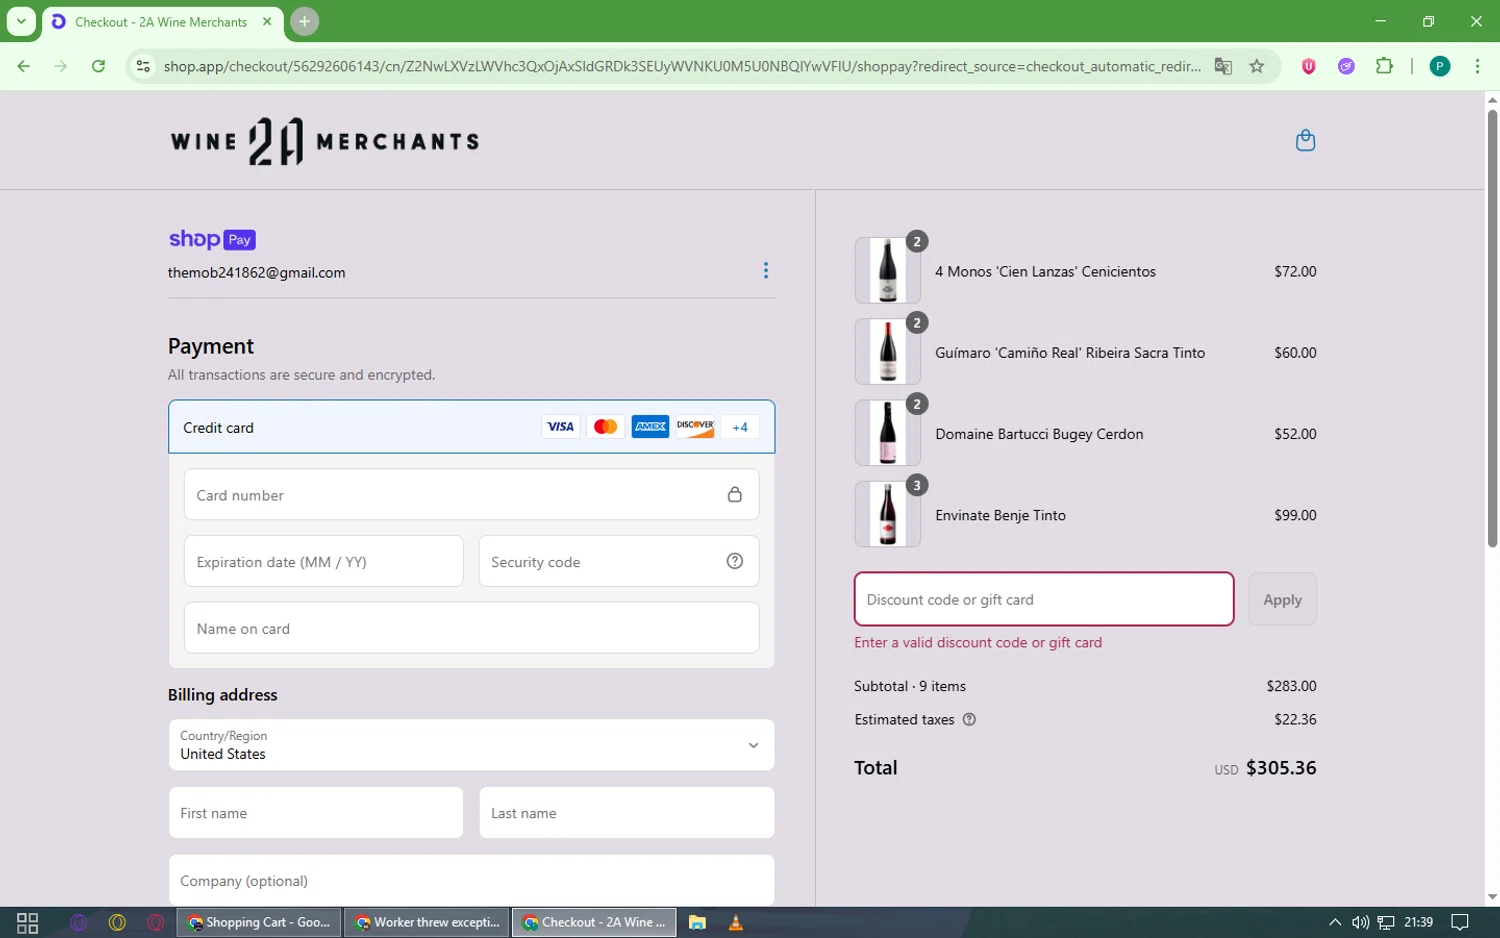
Task: Open the notification center icon
Action: [x=1460, y=922]
